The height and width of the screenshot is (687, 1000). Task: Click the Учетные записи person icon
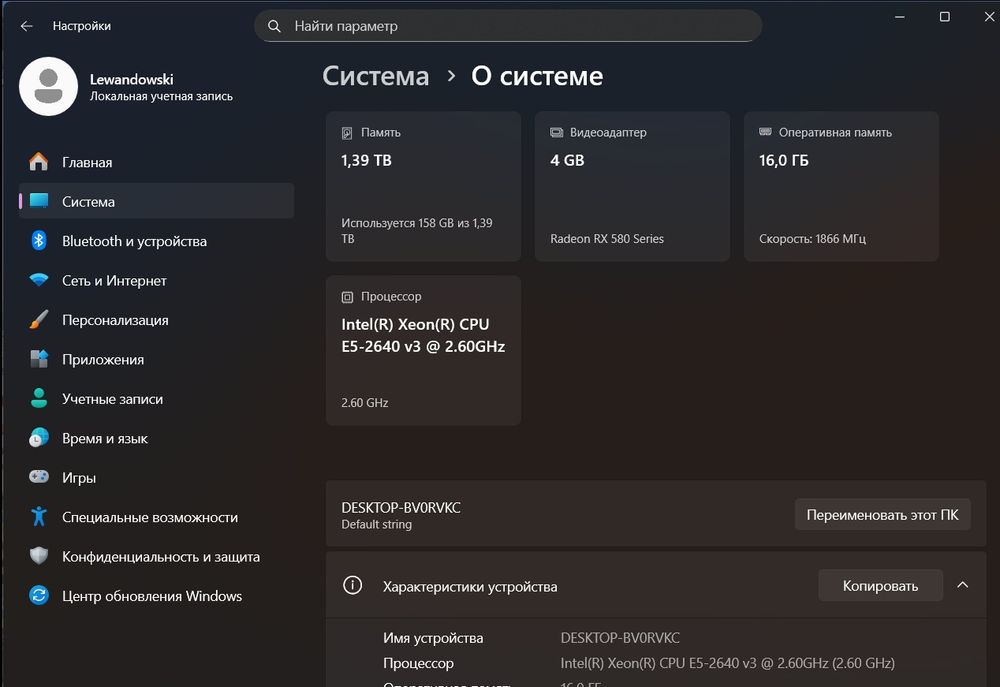[39, 398]
